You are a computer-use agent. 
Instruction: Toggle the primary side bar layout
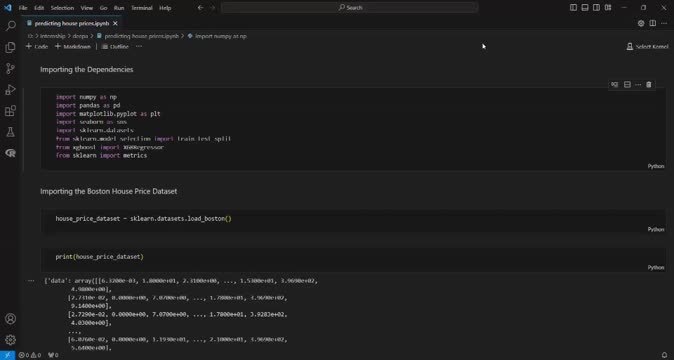tap(573, 8)
